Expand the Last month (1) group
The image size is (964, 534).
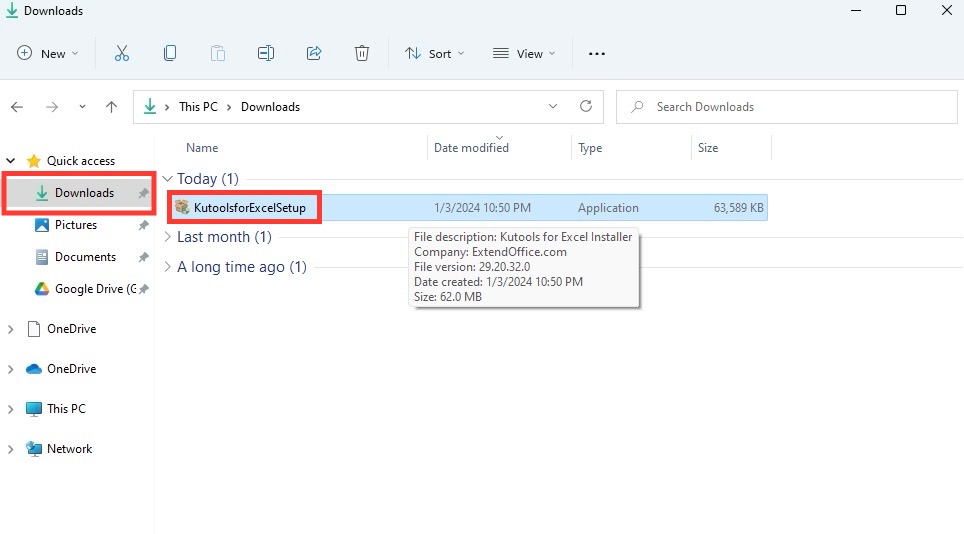[x=168, y=237]
